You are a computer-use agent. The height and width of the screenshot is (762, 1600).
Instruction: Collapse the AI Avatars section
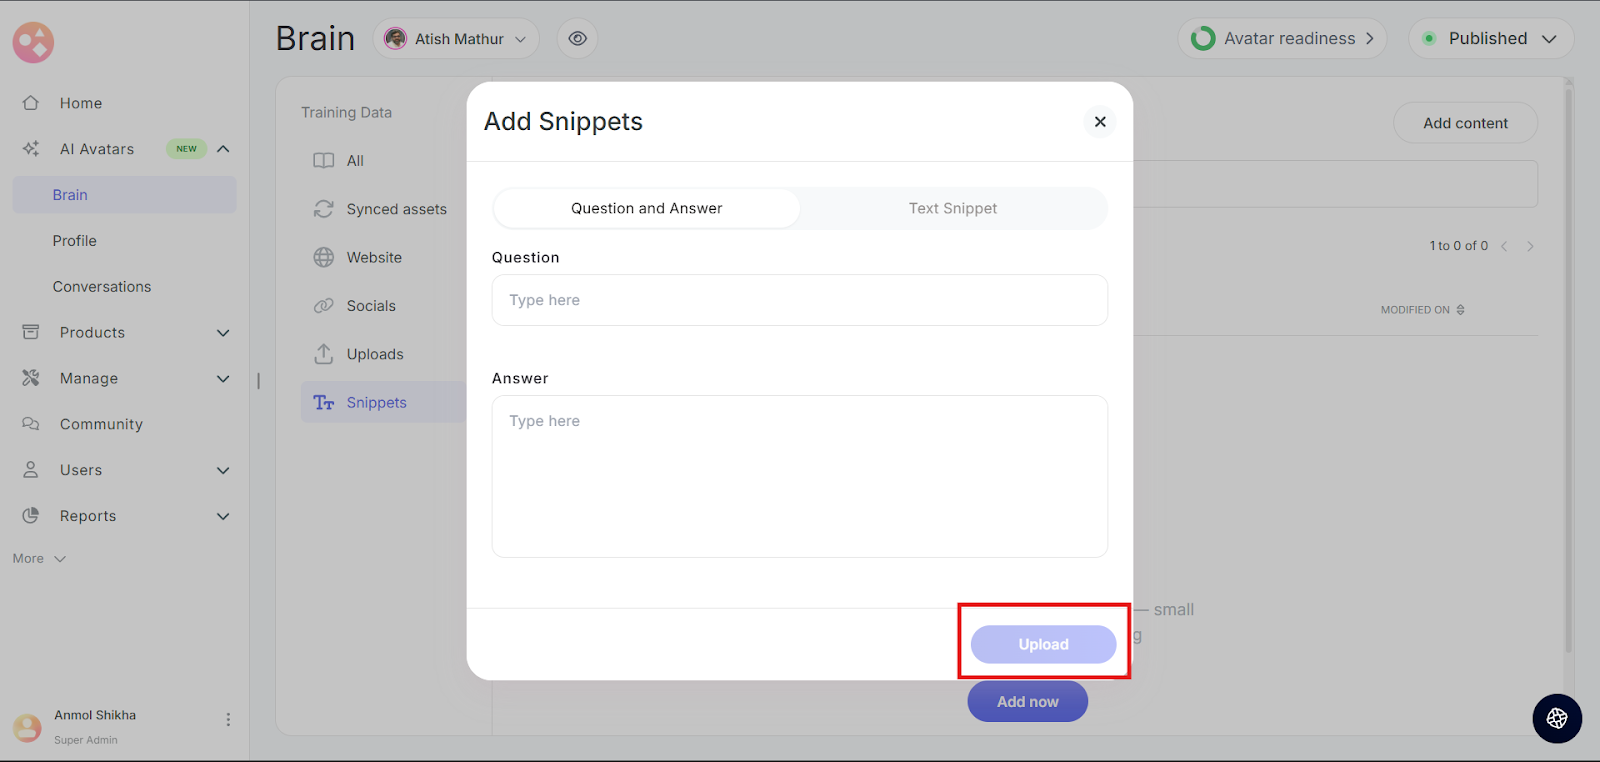(x=223, y=149)
